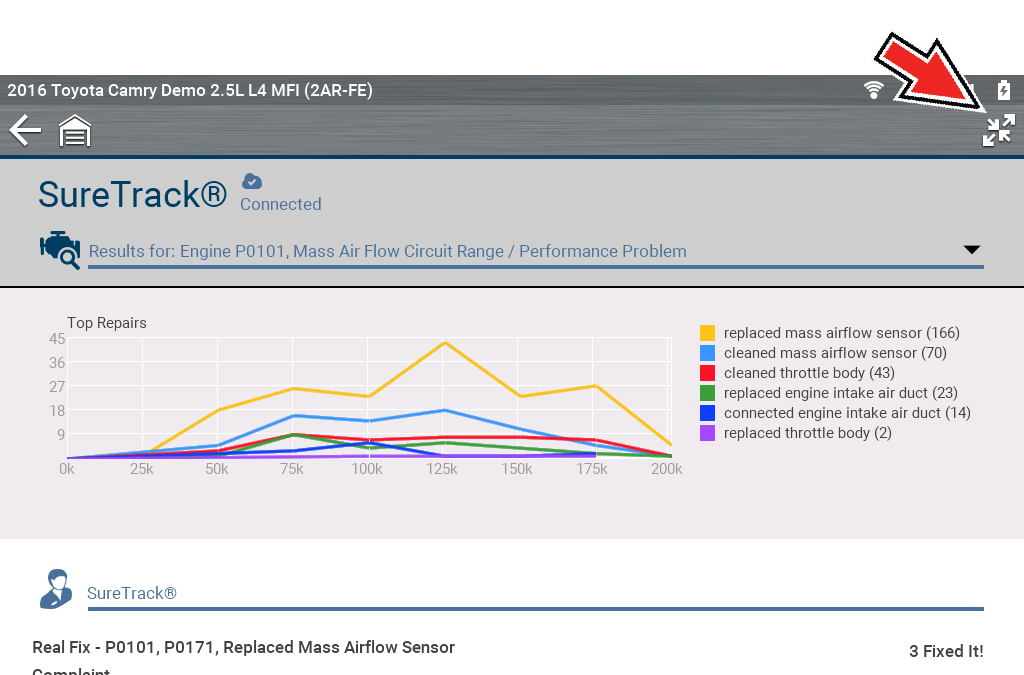Select the replaced throttle body legend label

coord(807,433)
